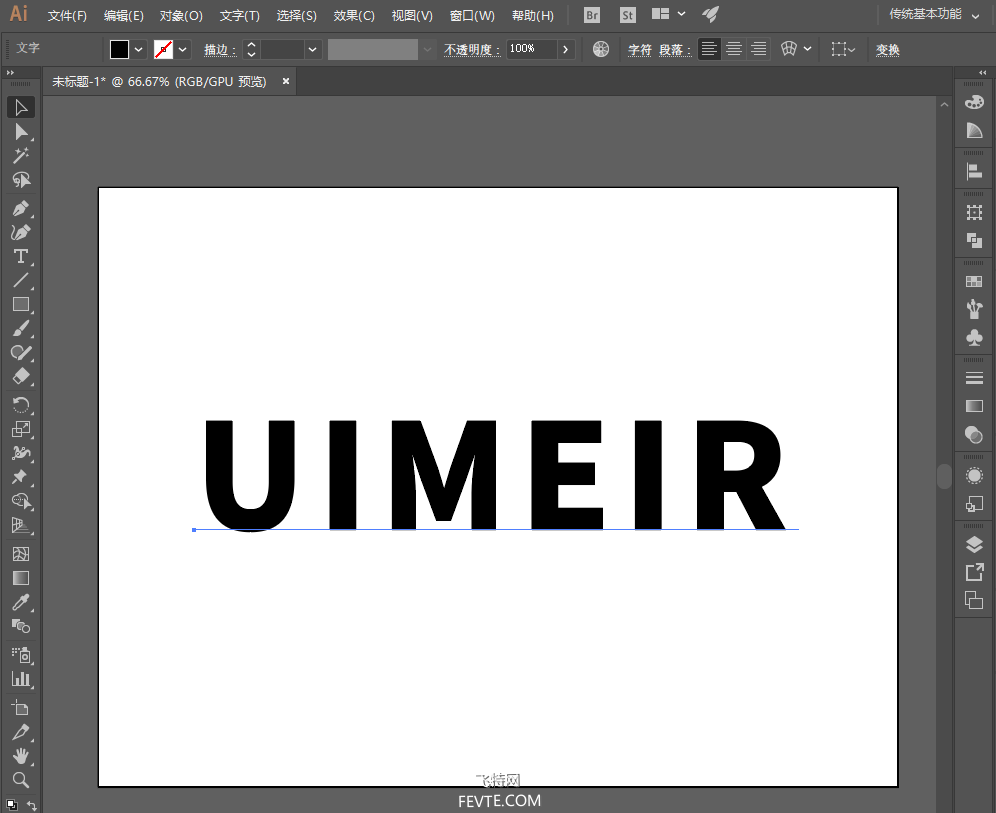Toggle align center paragraph button
Screen dimensions: 996x813
[x=734, y=49]
